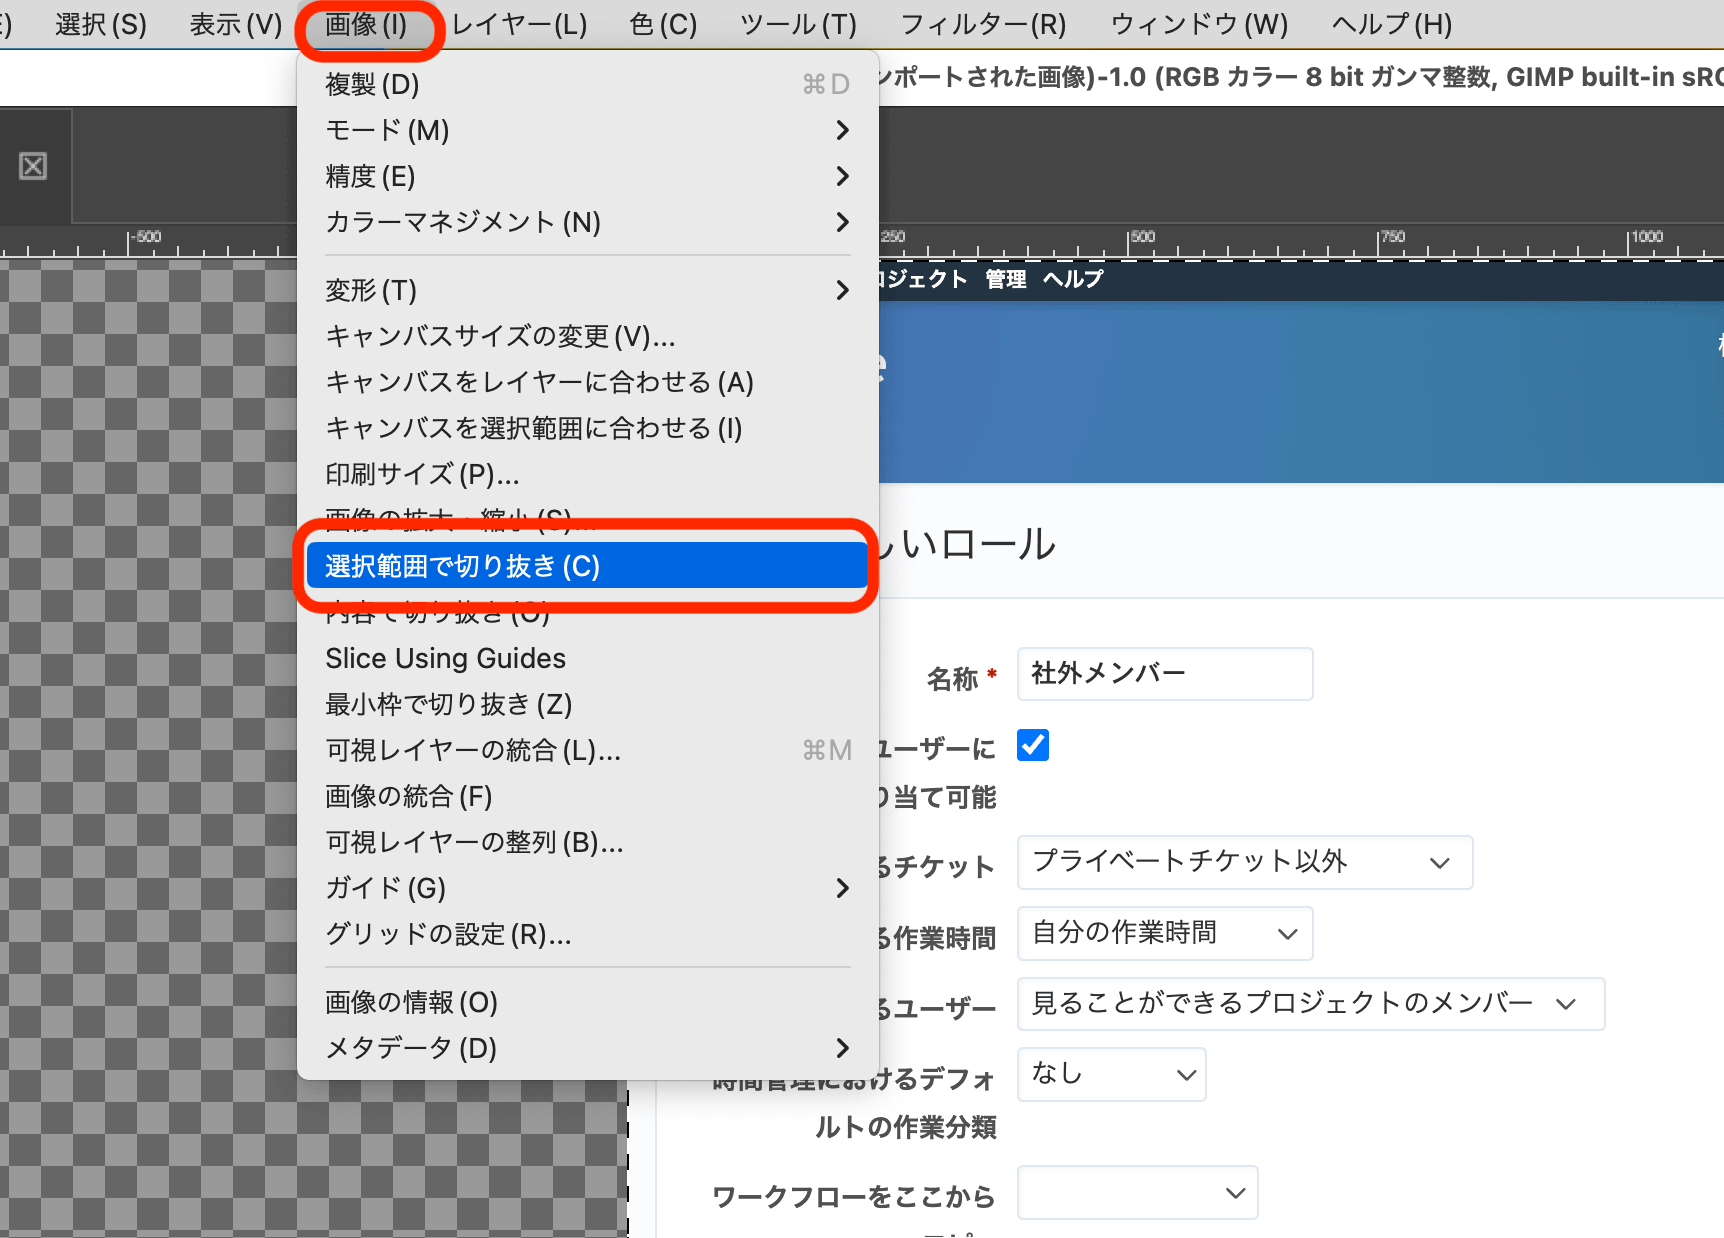Open the 画像 (I) menu in menu bar
The image size is (1724, 1238).
point(366,25)
